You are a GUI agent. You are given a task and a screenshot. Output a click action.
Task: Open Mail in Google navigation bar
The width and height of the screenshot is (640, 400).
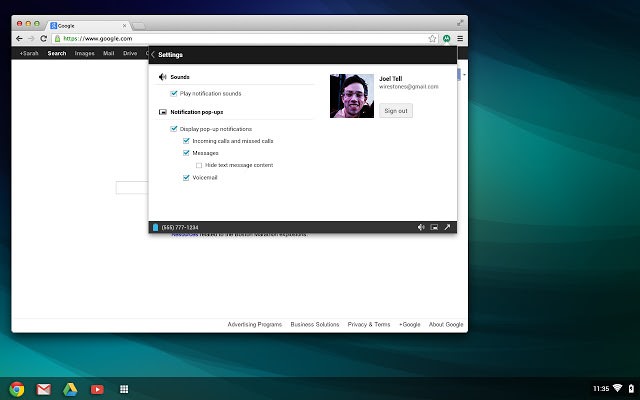(x=108, y=53)
